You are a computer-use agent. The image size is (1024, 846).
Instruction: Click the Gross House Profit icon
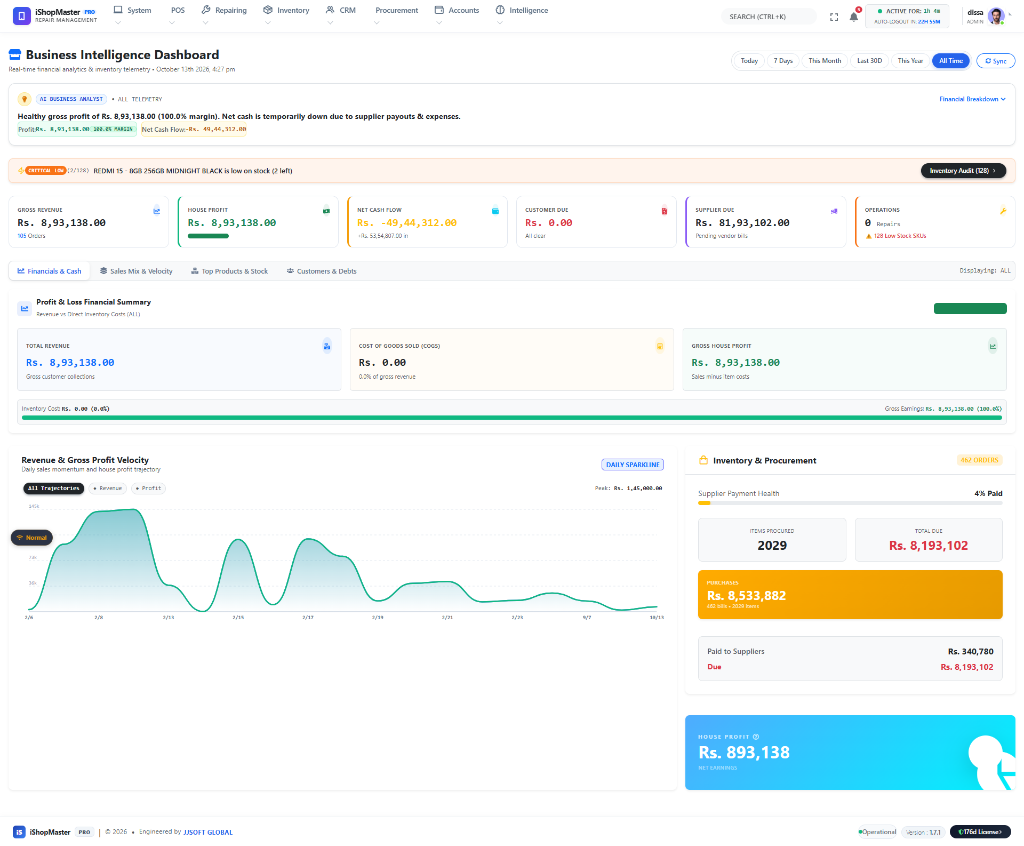tap(993, 346)
